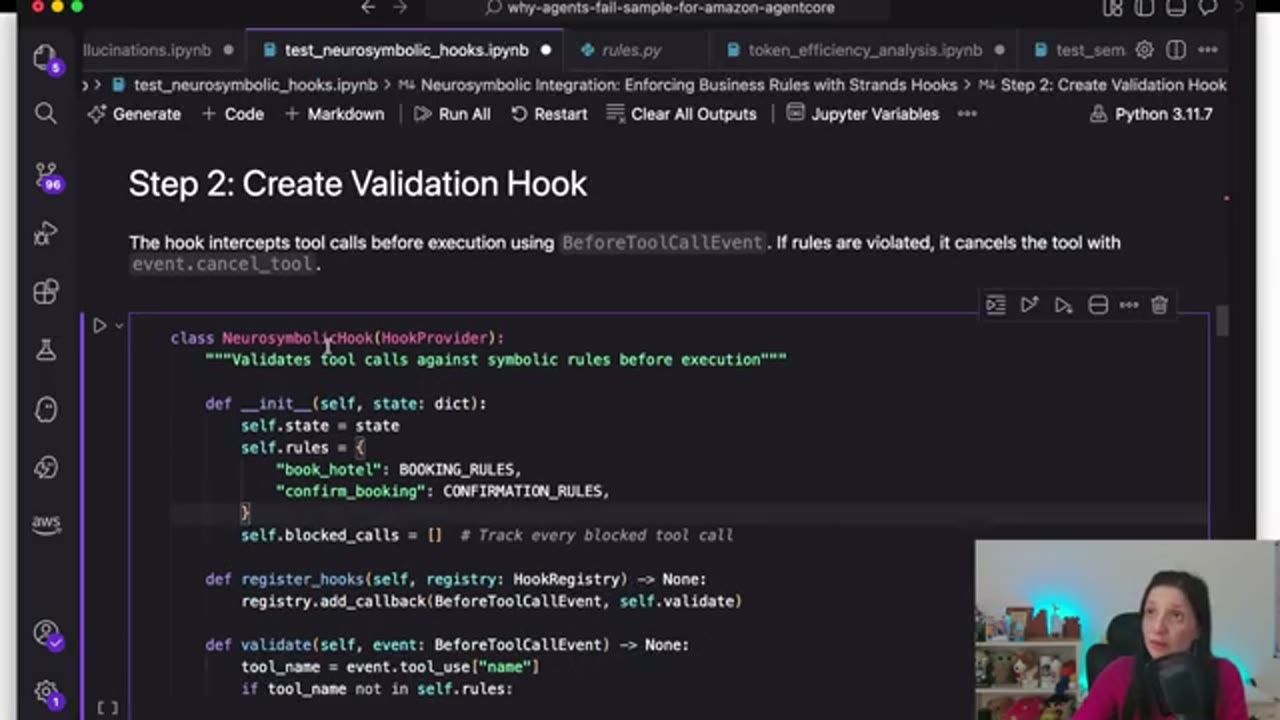Delete the cell with the trash icon
This screenshot has width=1280, height=720.
pos(1159,305)
